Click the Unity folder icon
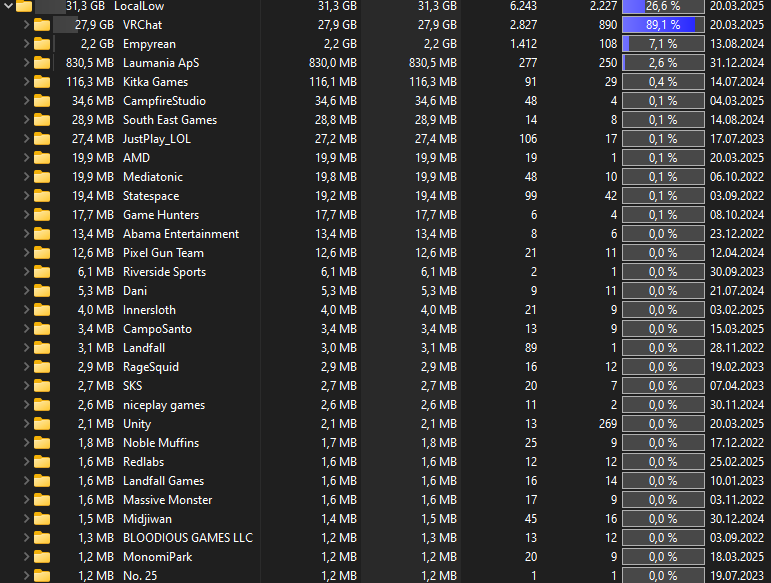This screenshot has width=771, height=583. [x=42, y=424]
